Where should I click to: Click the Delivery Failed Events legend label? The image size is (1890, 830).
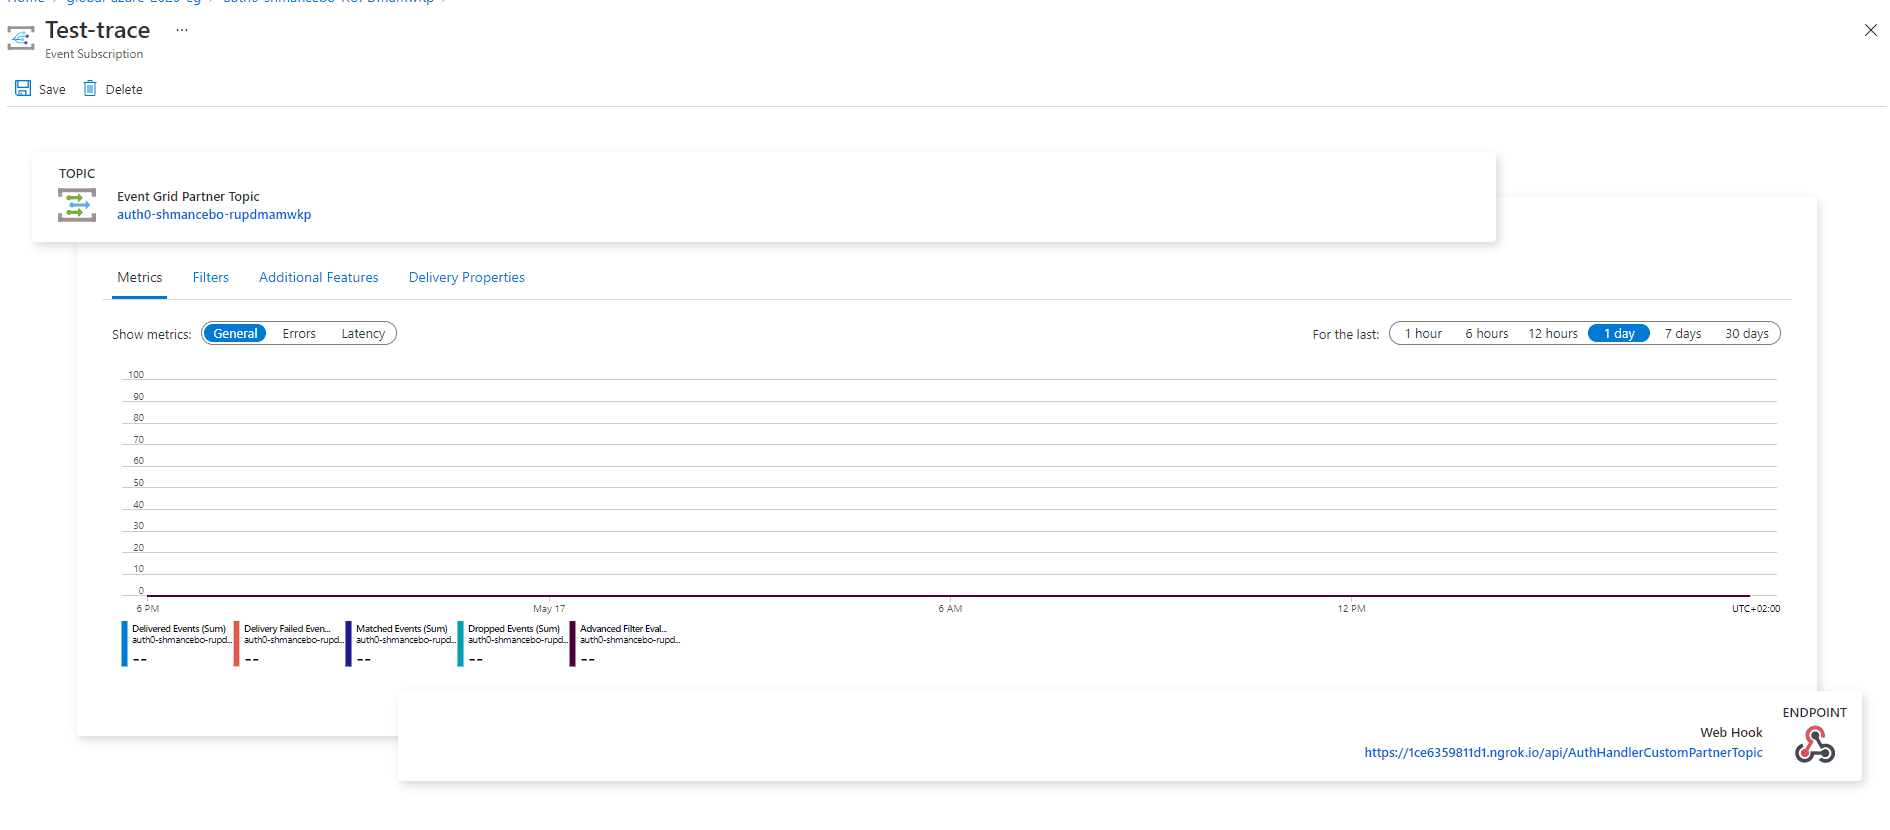coord(287,629)
